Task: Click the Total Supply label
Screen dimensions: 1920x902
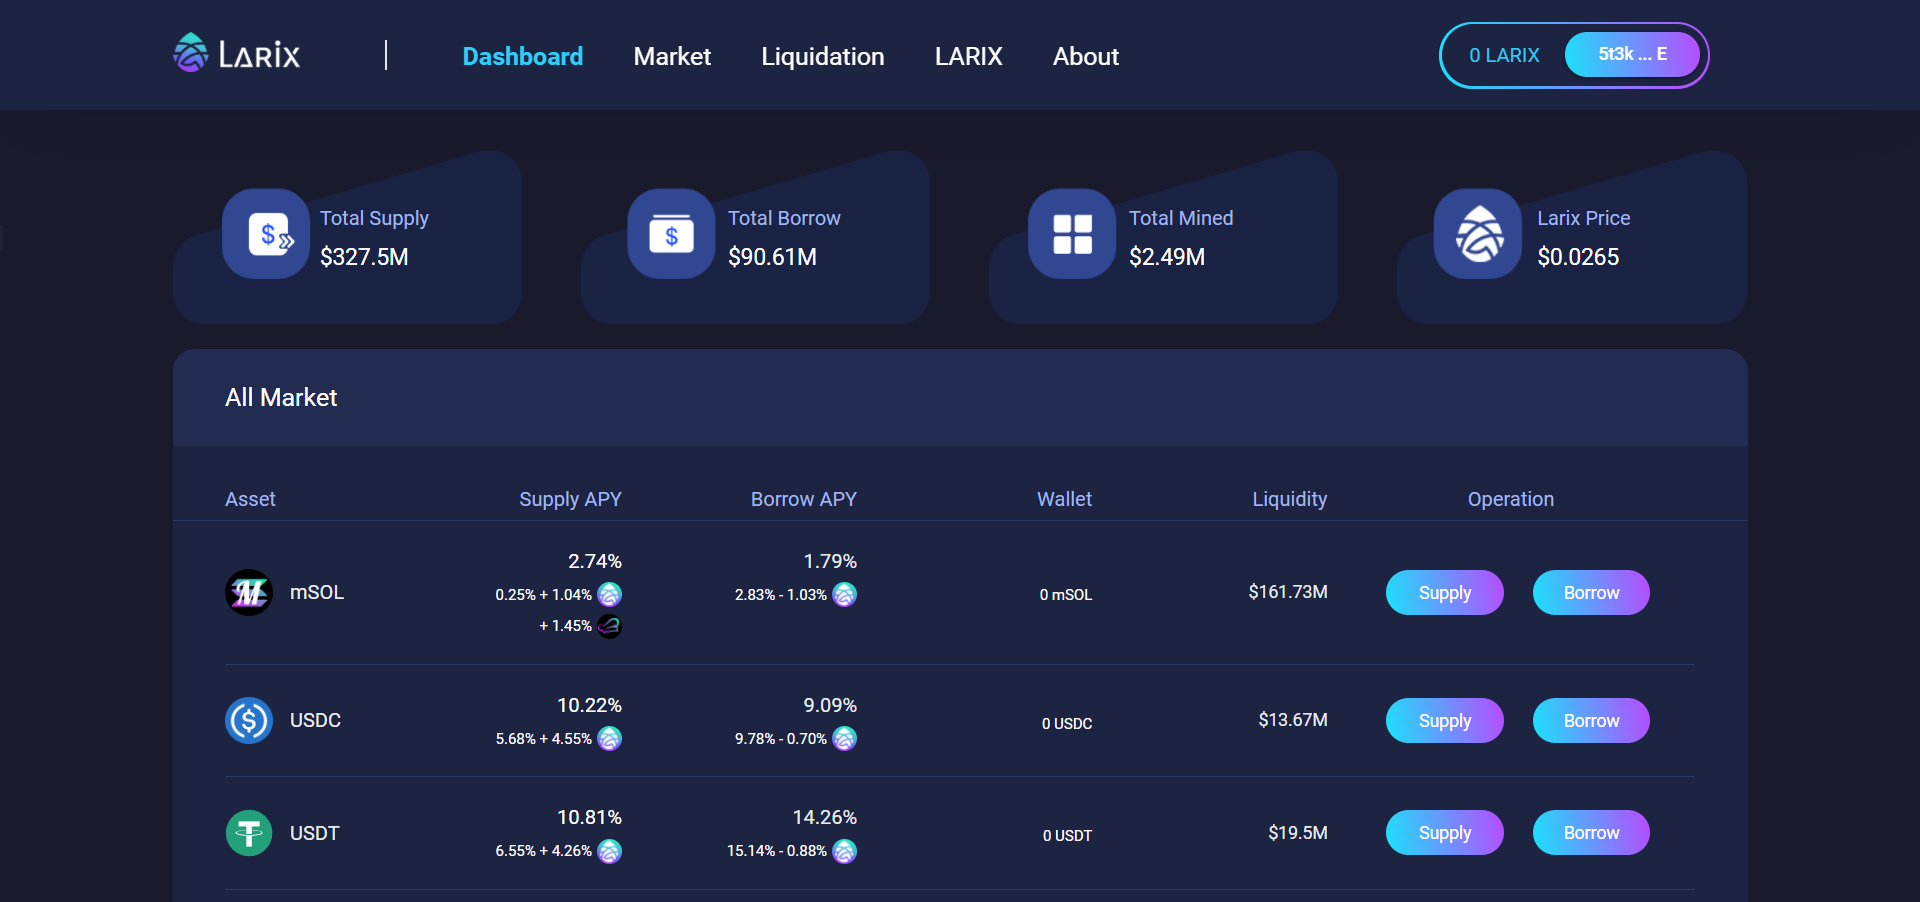Action: (374, 218)
